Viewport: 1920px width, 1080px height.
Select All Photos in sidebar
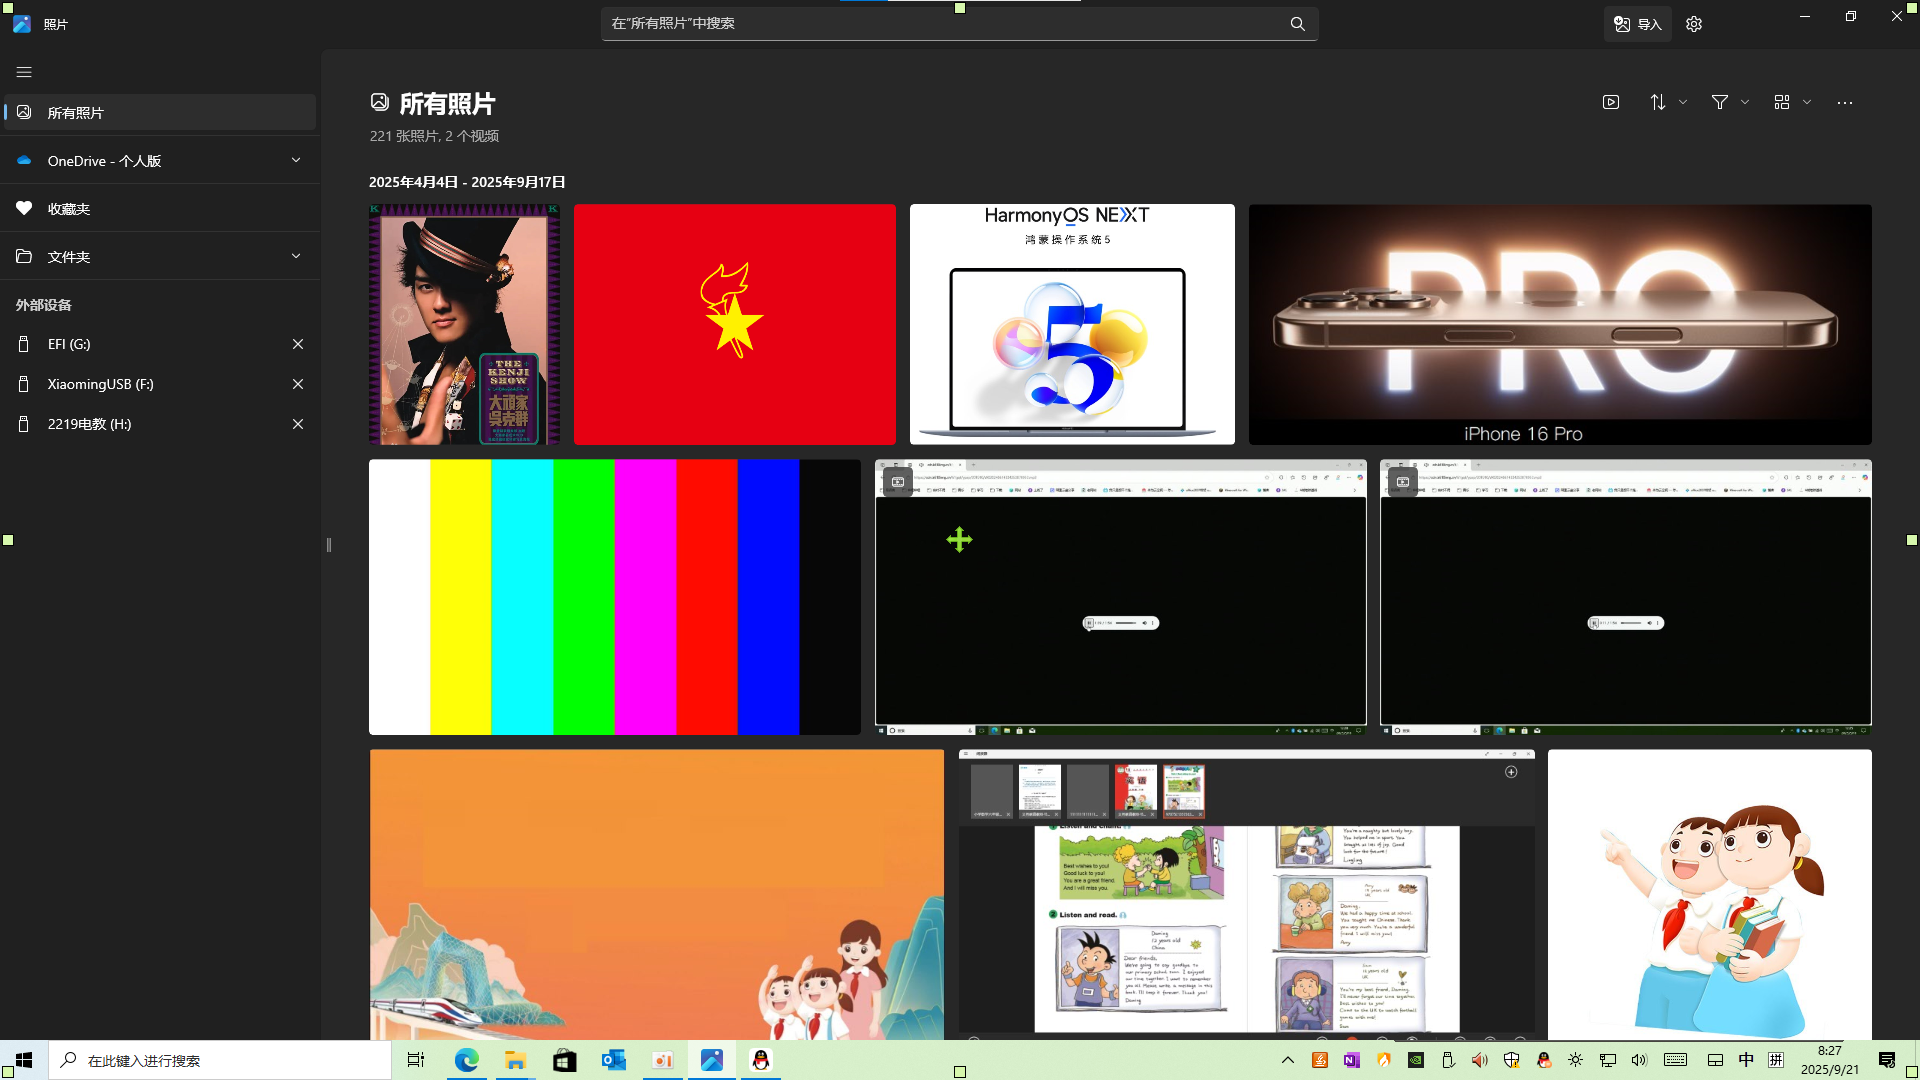point(160,112)
